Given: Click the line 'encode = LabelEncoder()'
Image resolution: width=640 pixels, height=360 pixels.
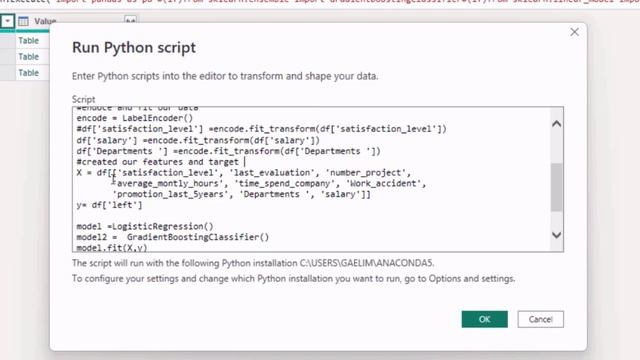Looking at the screenshot, I should click(135, 118).
